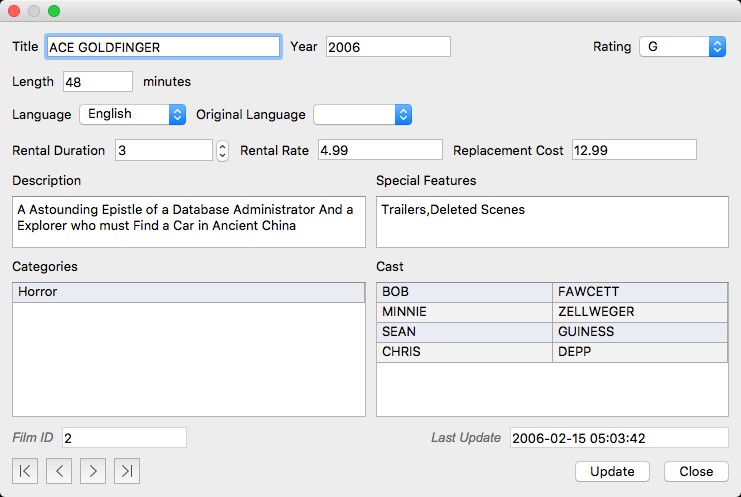The width and height of the screenshot is (741, 497).
Task: Click the Rental Duration stepper arrows
Action: (x=222, y=150)
